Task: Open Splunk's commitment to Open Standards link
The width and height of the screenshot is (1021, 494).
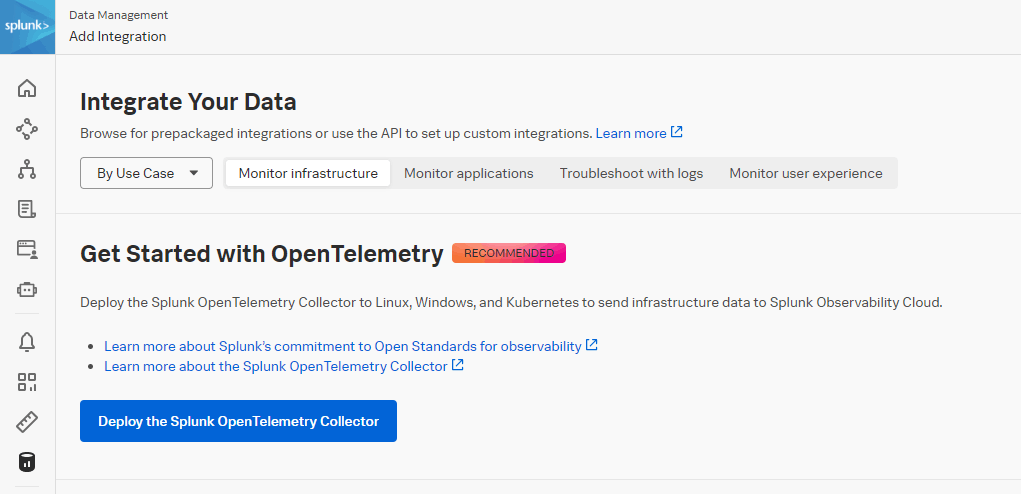Action: (x=343, y=346)
